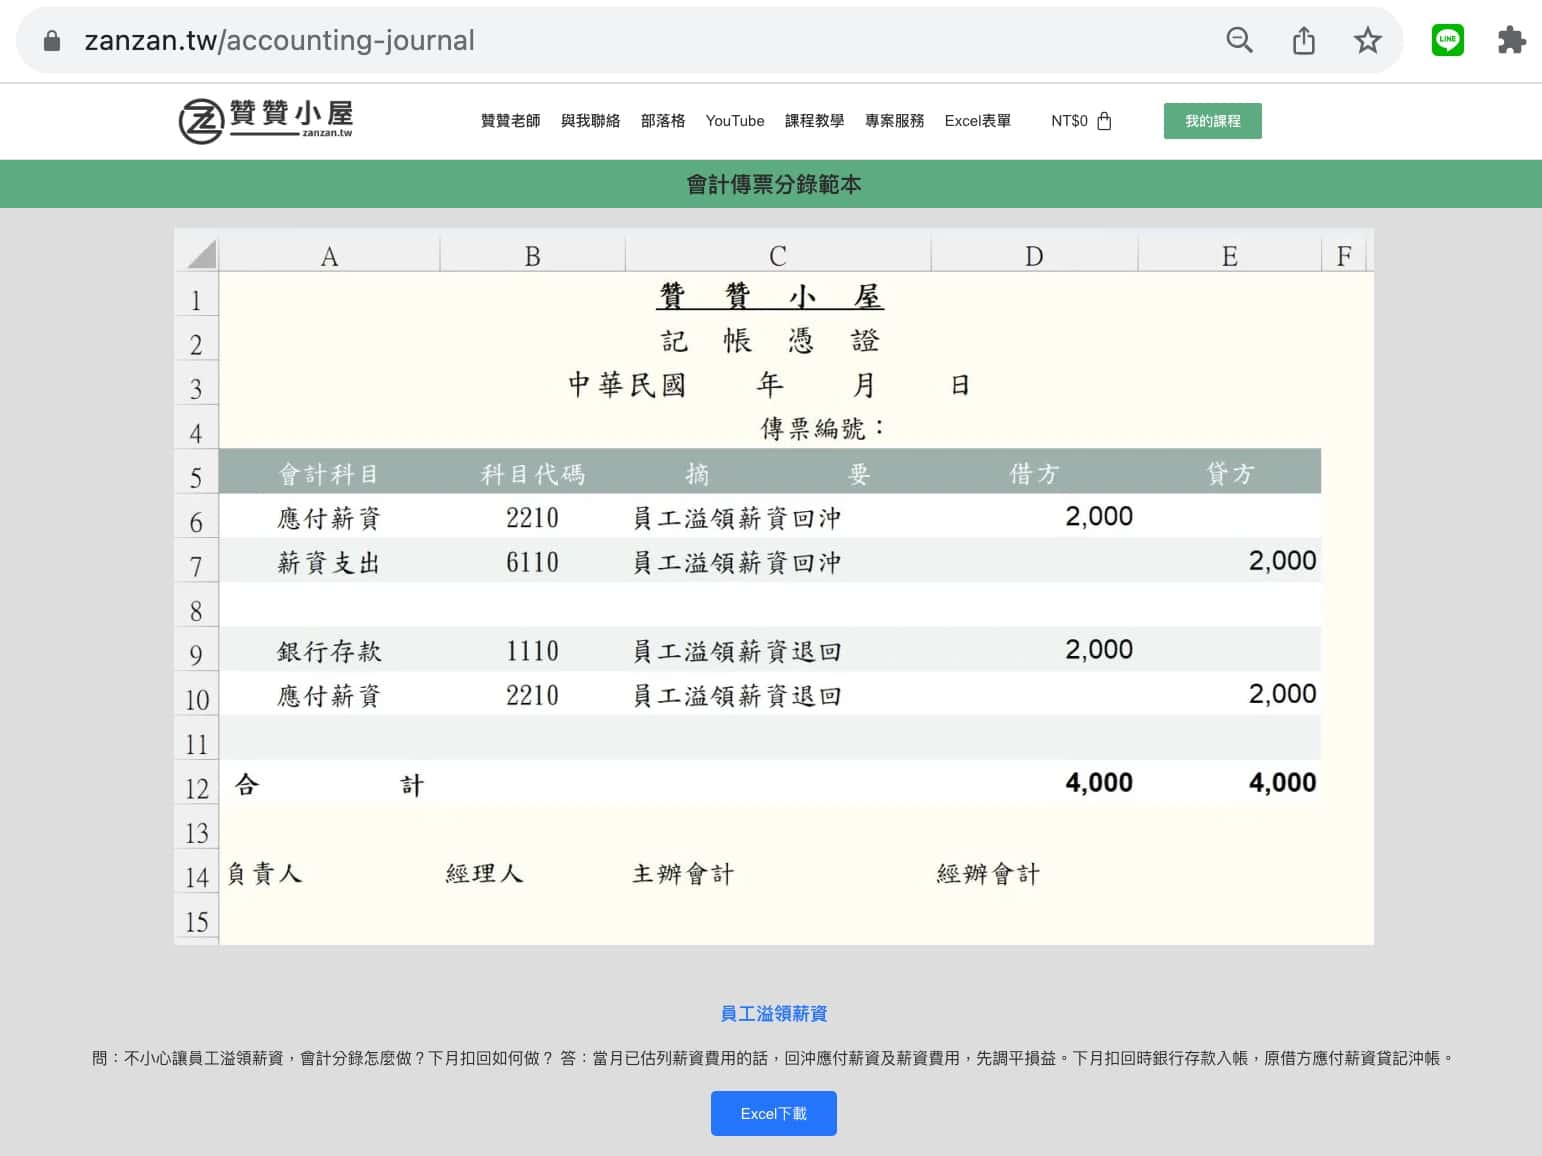Click the address bar URL

[x=279, y=40]
